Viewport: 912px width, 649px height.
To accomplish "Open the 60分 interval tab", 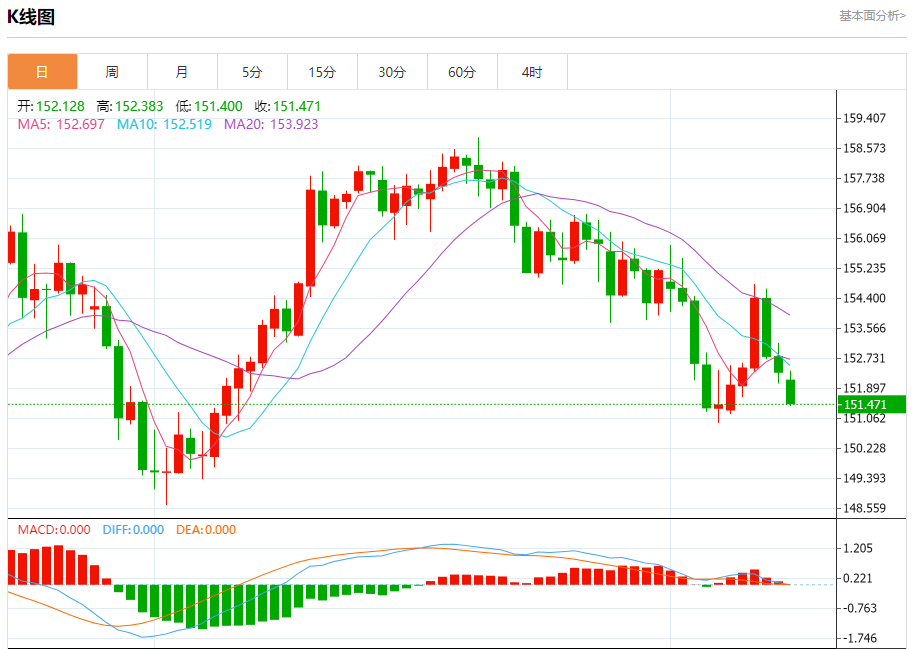I will [x=462, y=72].
